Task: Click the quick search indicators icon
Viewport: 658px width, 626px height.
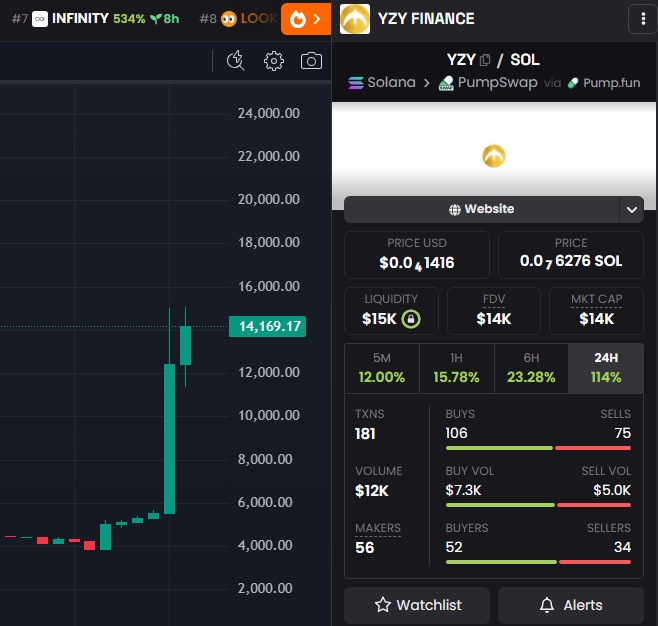Action: tap(236, 61)
